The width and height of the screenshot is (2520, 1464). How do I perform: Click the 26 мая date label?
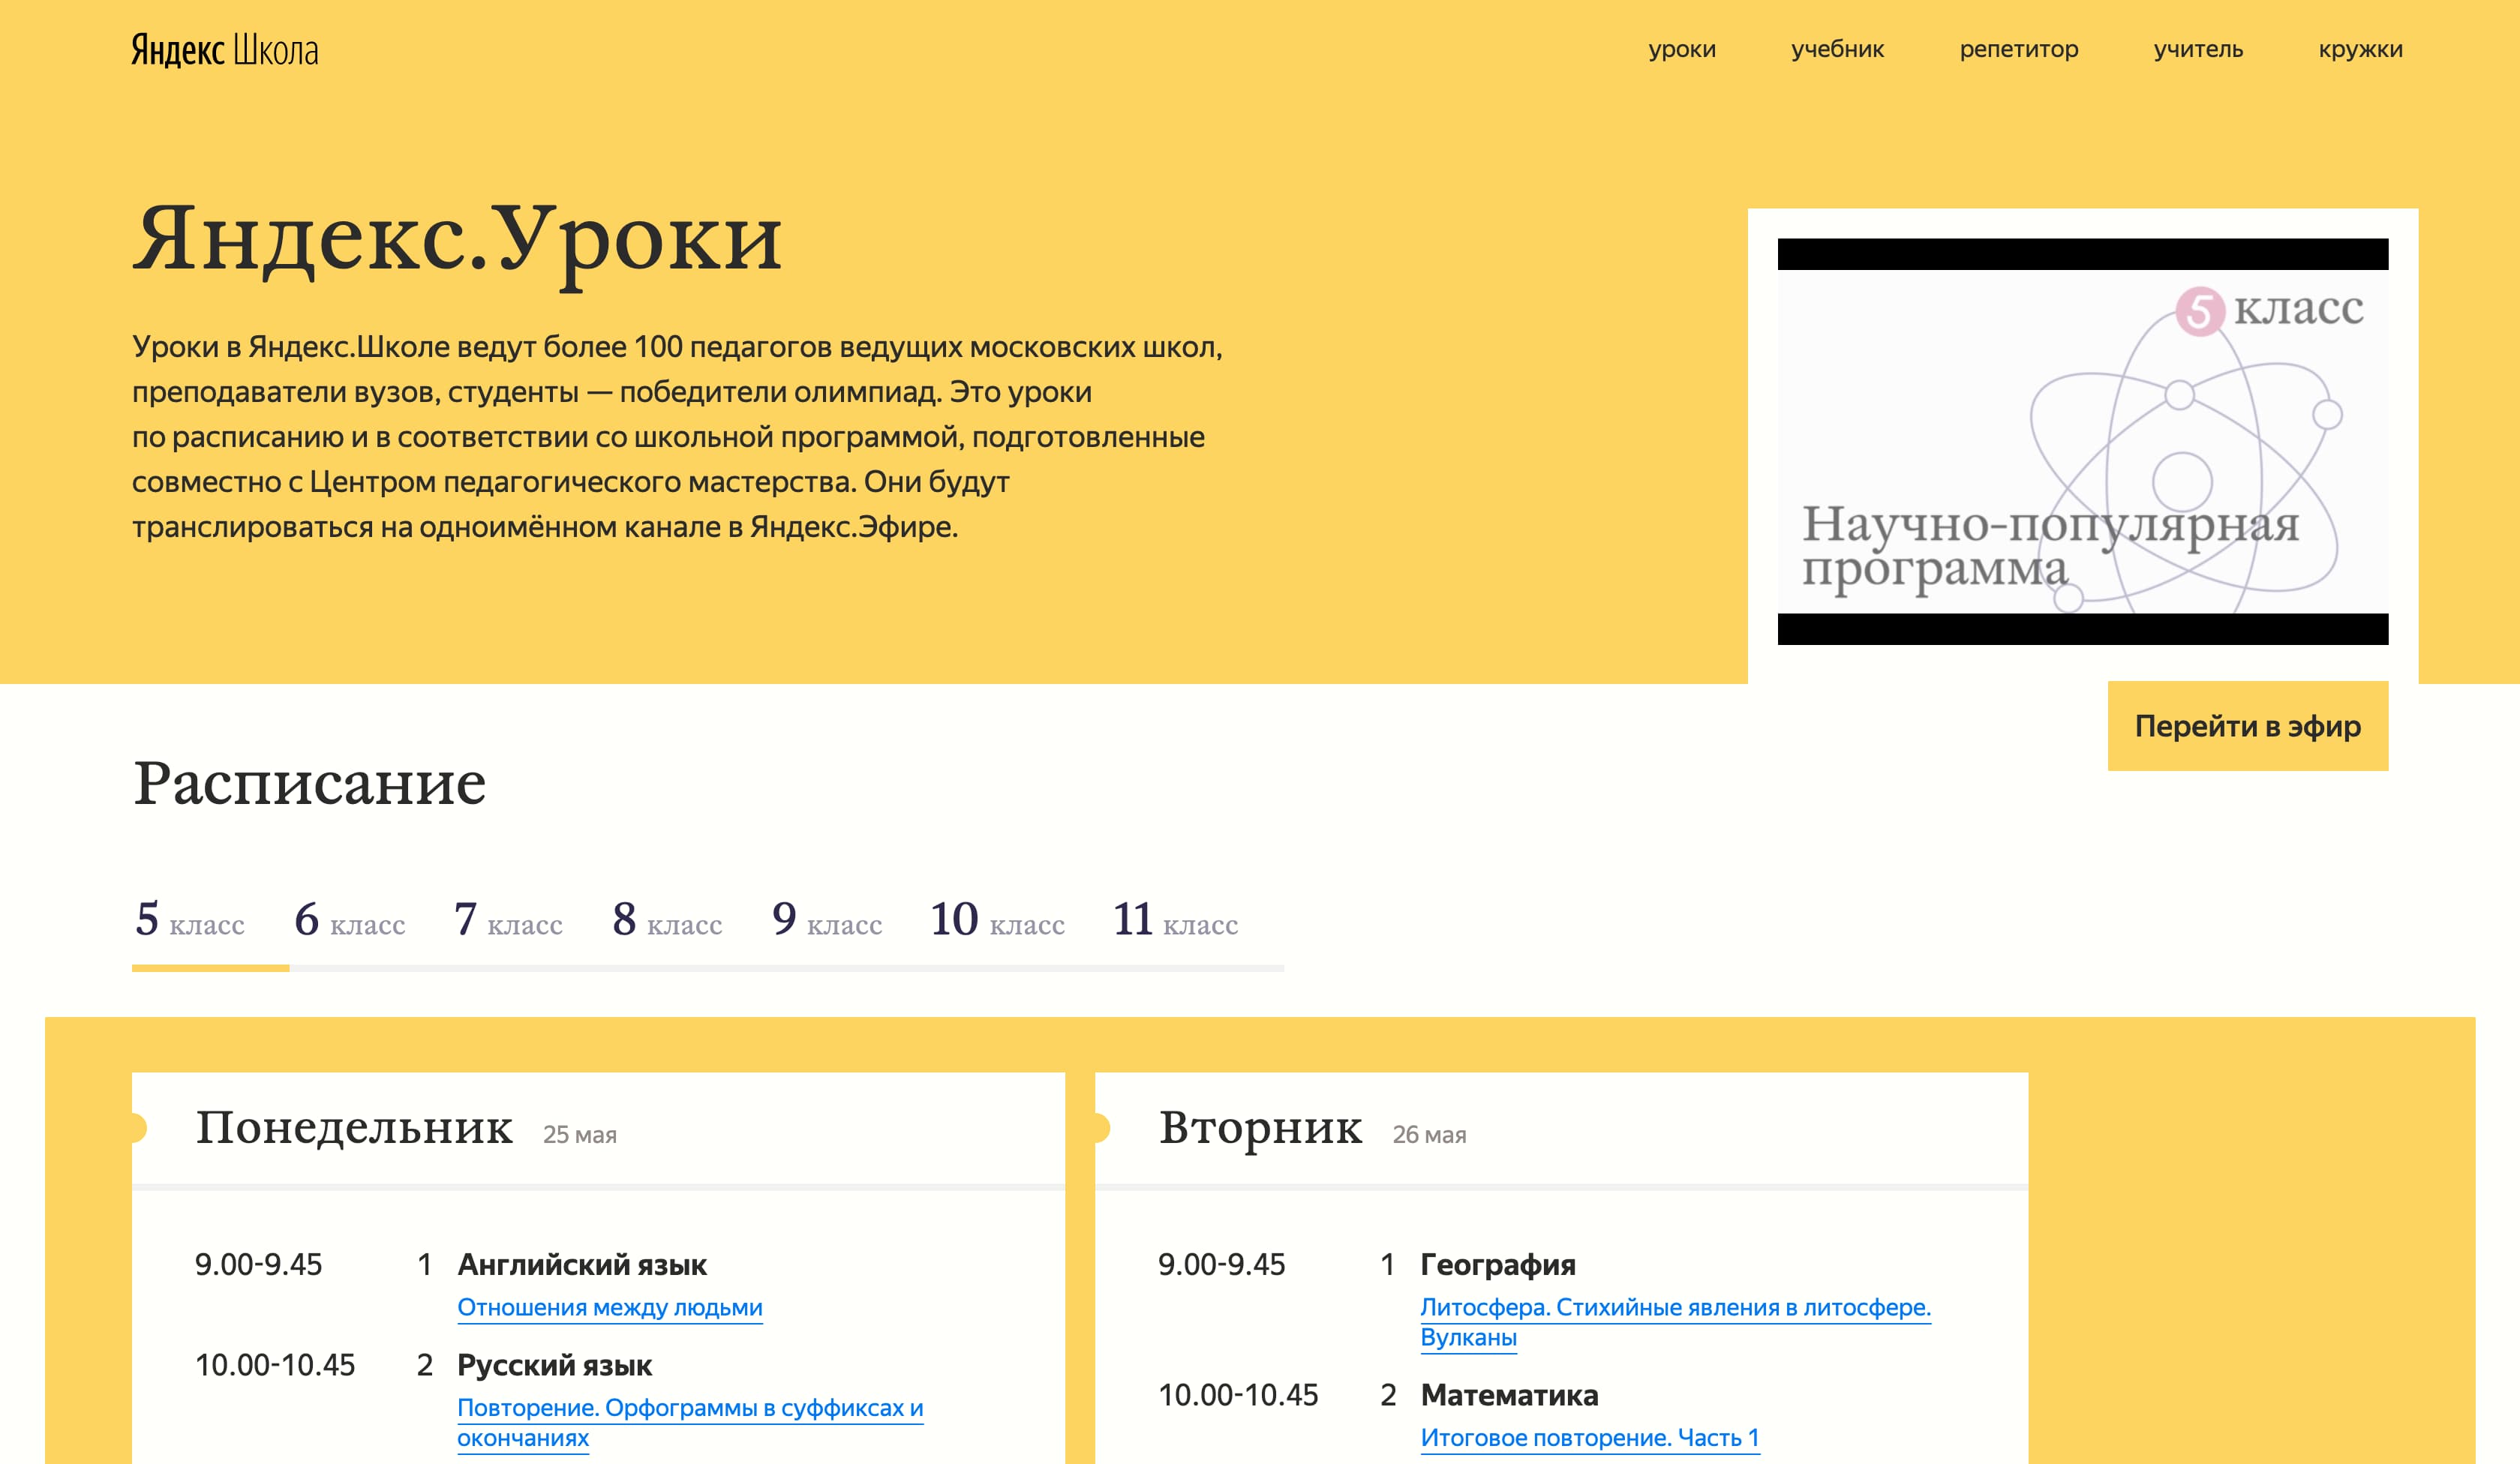[x=1429, y=1135]
